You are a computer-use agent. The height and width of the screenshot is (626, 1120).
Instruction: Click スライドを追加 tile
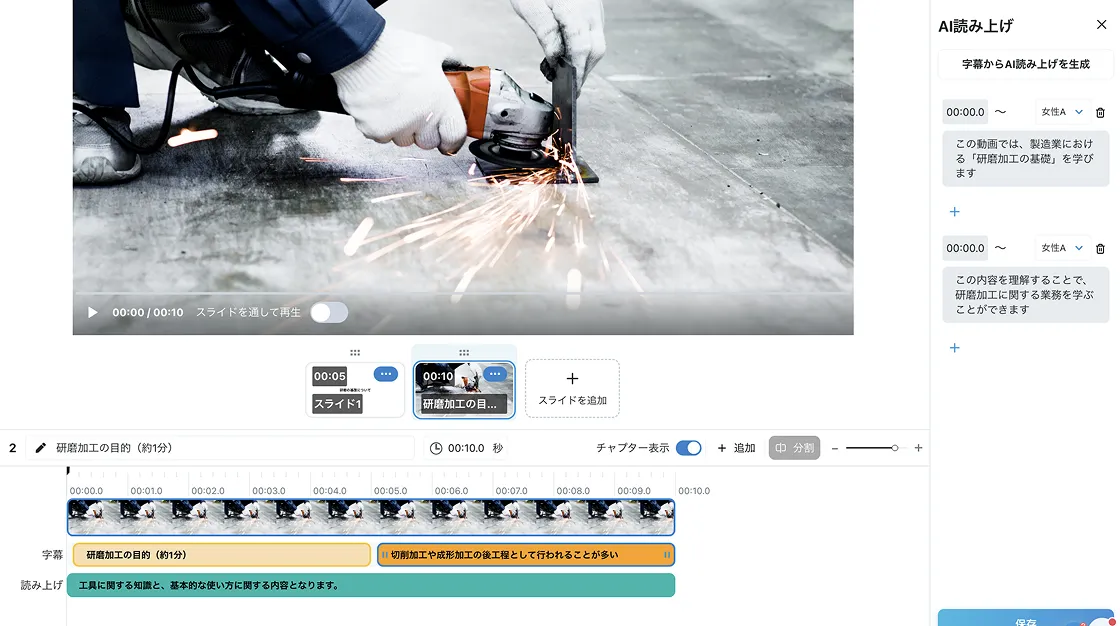[x=572, y=388]
